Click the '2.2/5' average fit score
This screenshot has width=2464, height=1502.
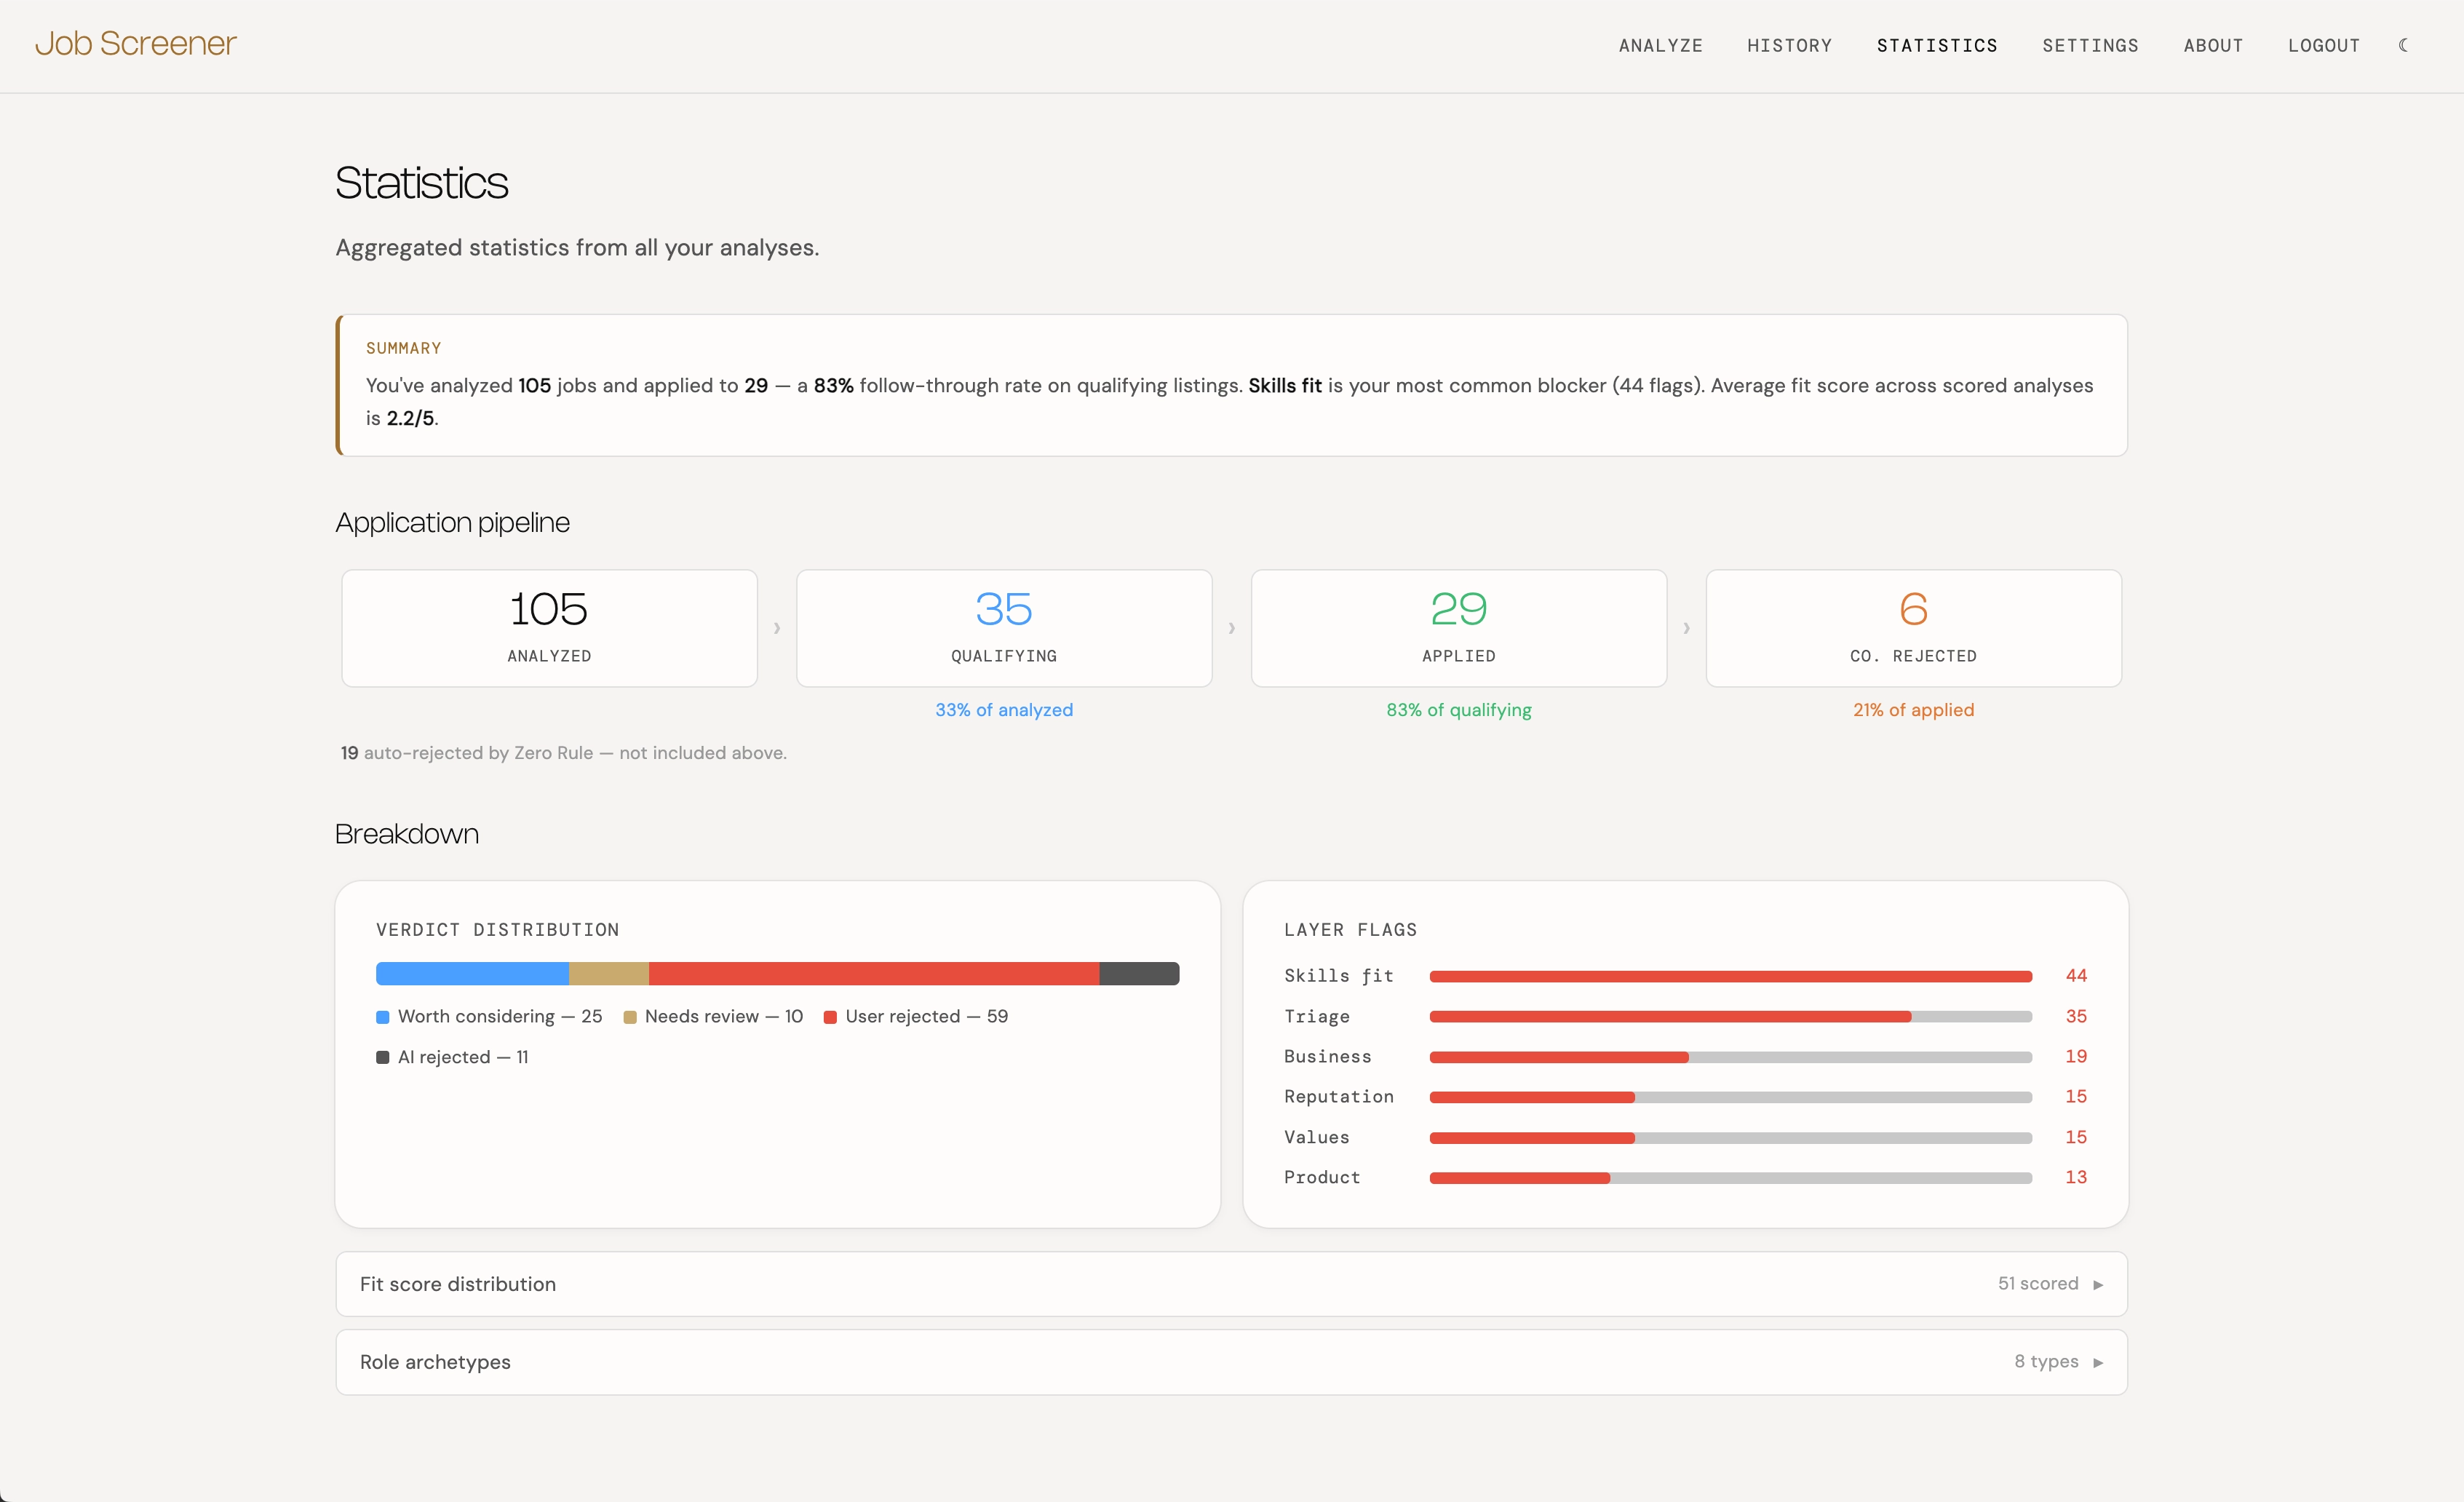410,418
